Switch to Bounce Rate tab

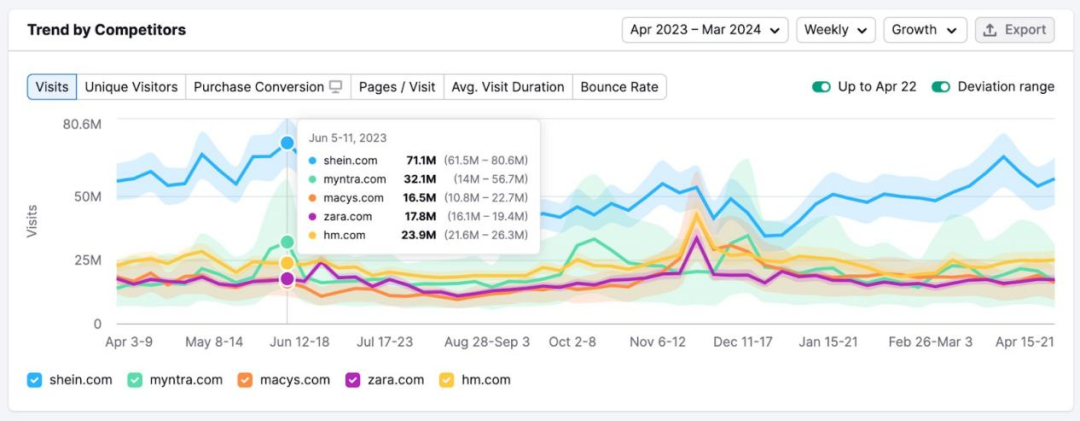pyautogui.click(x=619, y=87)
